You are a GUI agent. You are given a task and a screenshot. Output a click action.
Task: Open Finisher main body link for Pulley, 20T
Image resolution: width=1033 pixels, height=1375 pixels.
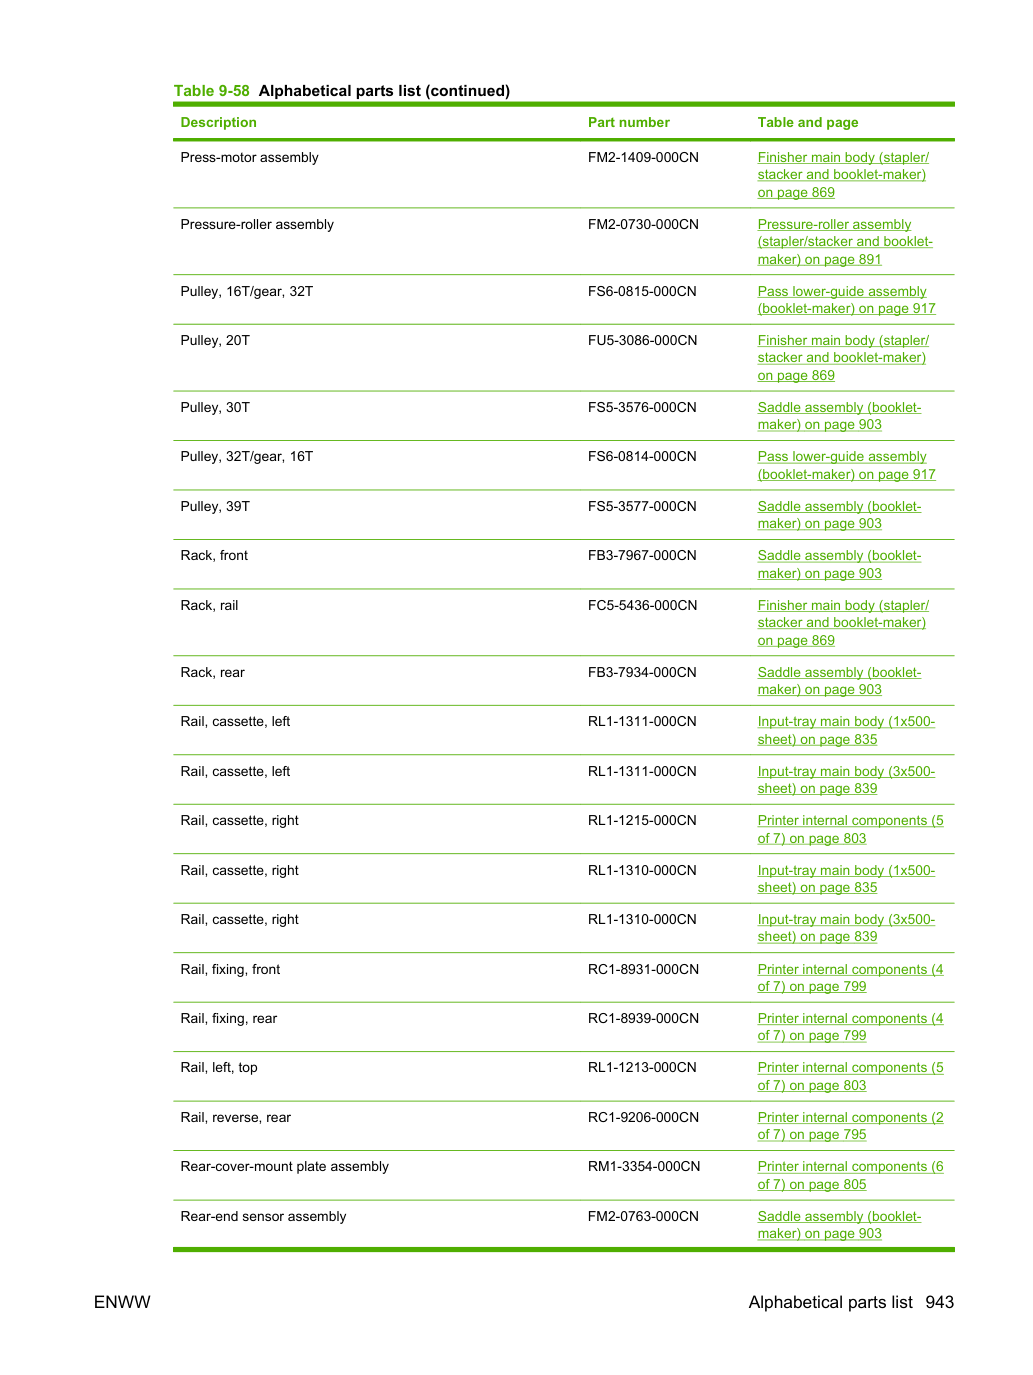pyautogui.click(x=843, y=358)
